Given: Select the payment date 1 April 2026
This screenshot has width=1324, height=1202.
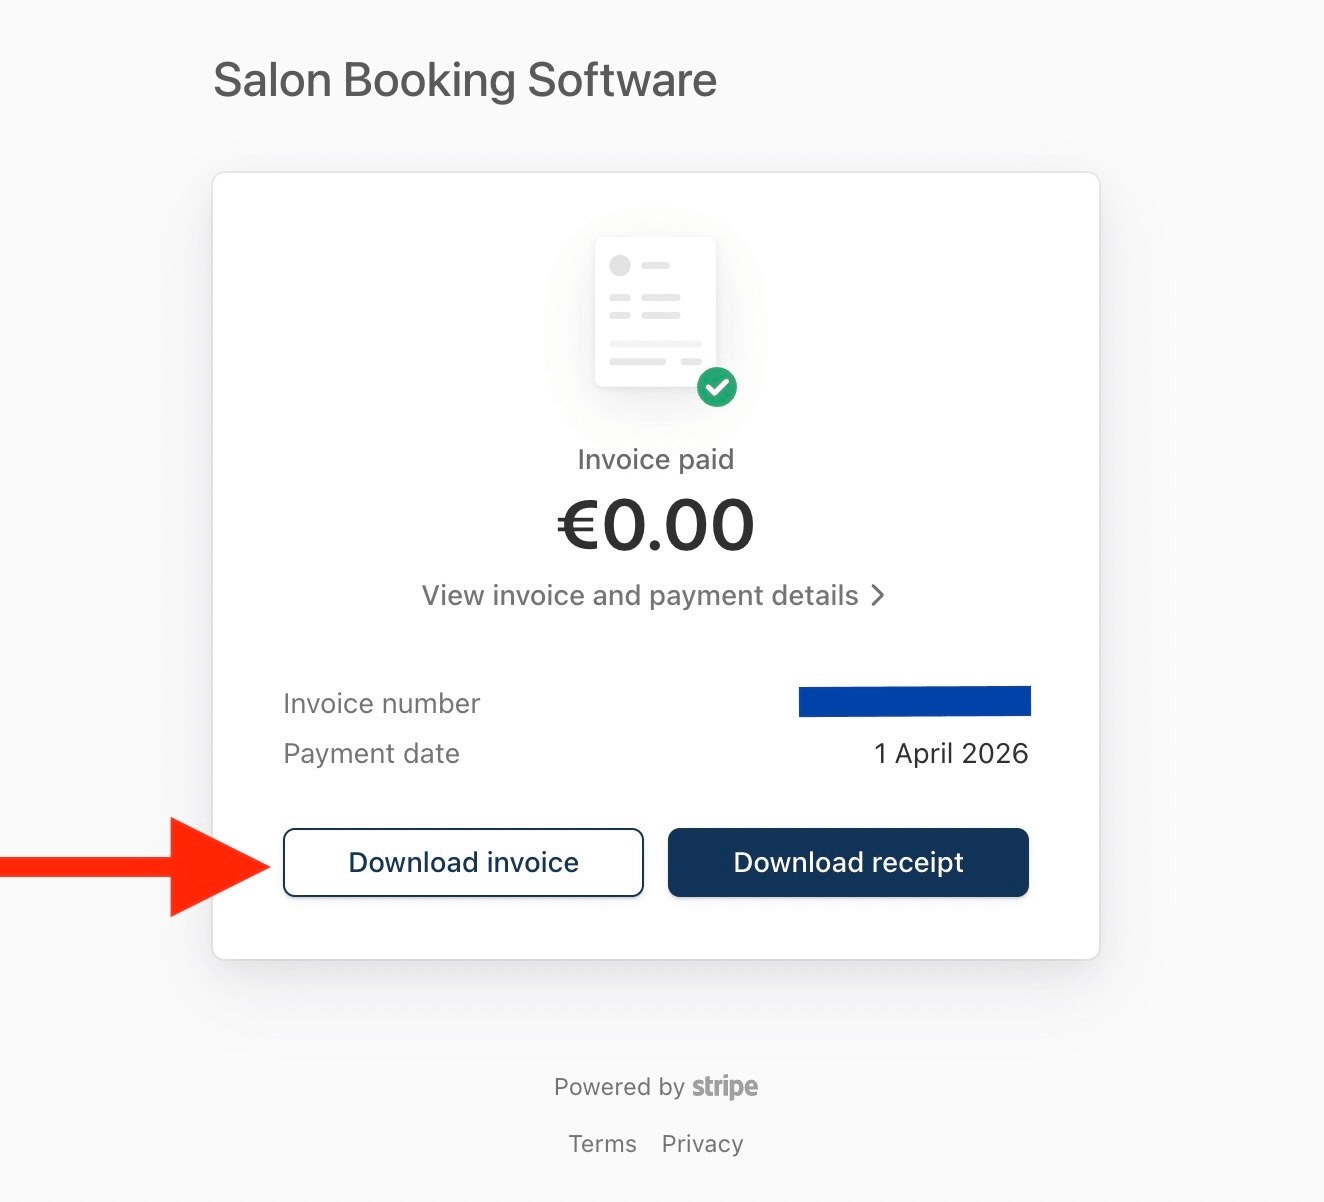Looking at the screenshot, I should coord(951,753).
